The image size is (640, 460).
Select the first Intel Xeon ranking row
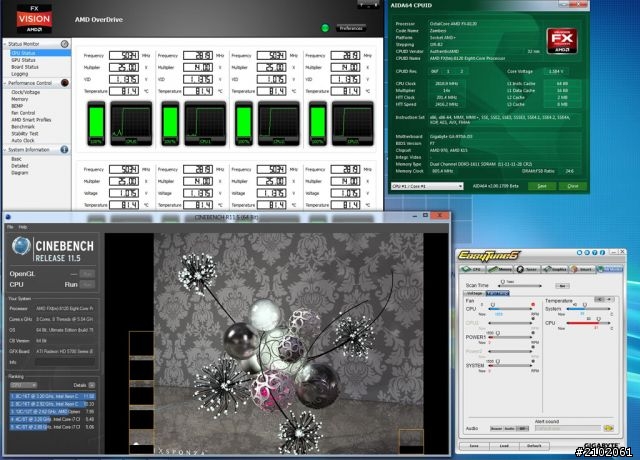coord(52,396)
